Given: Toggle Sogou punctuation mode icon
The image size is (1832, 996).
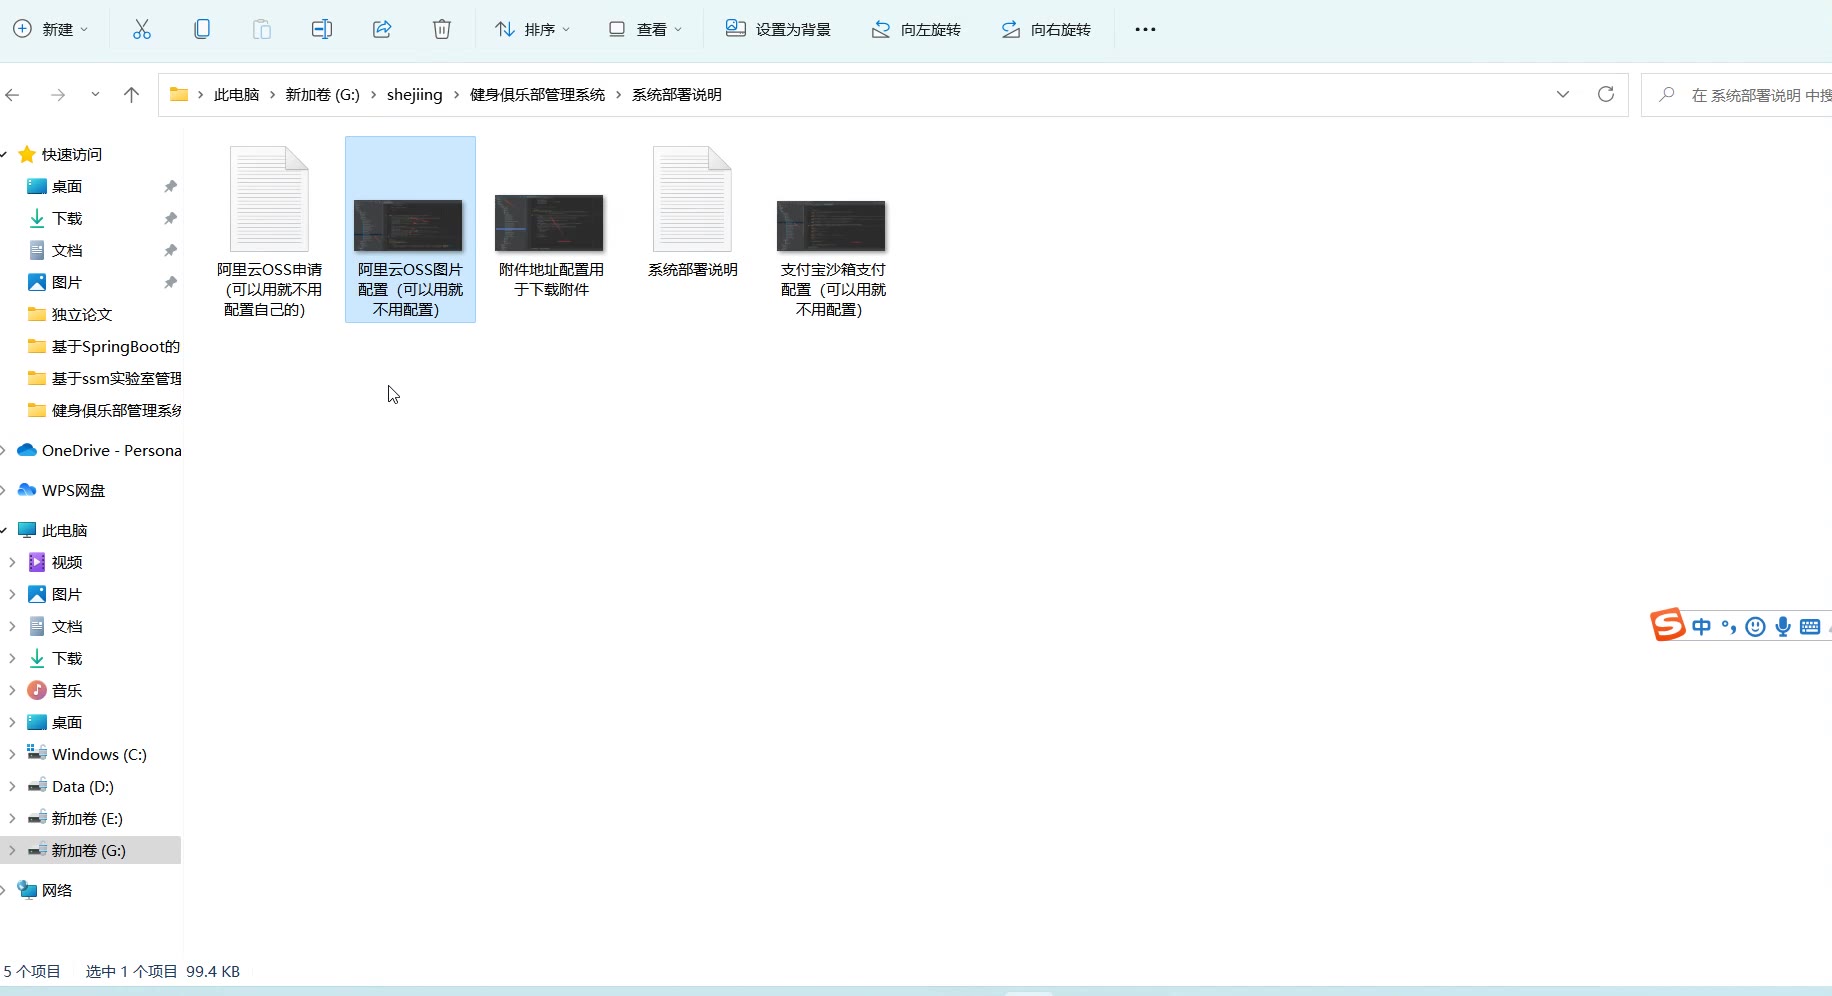Looking at the screenshot, I should tap(1728, 627).
